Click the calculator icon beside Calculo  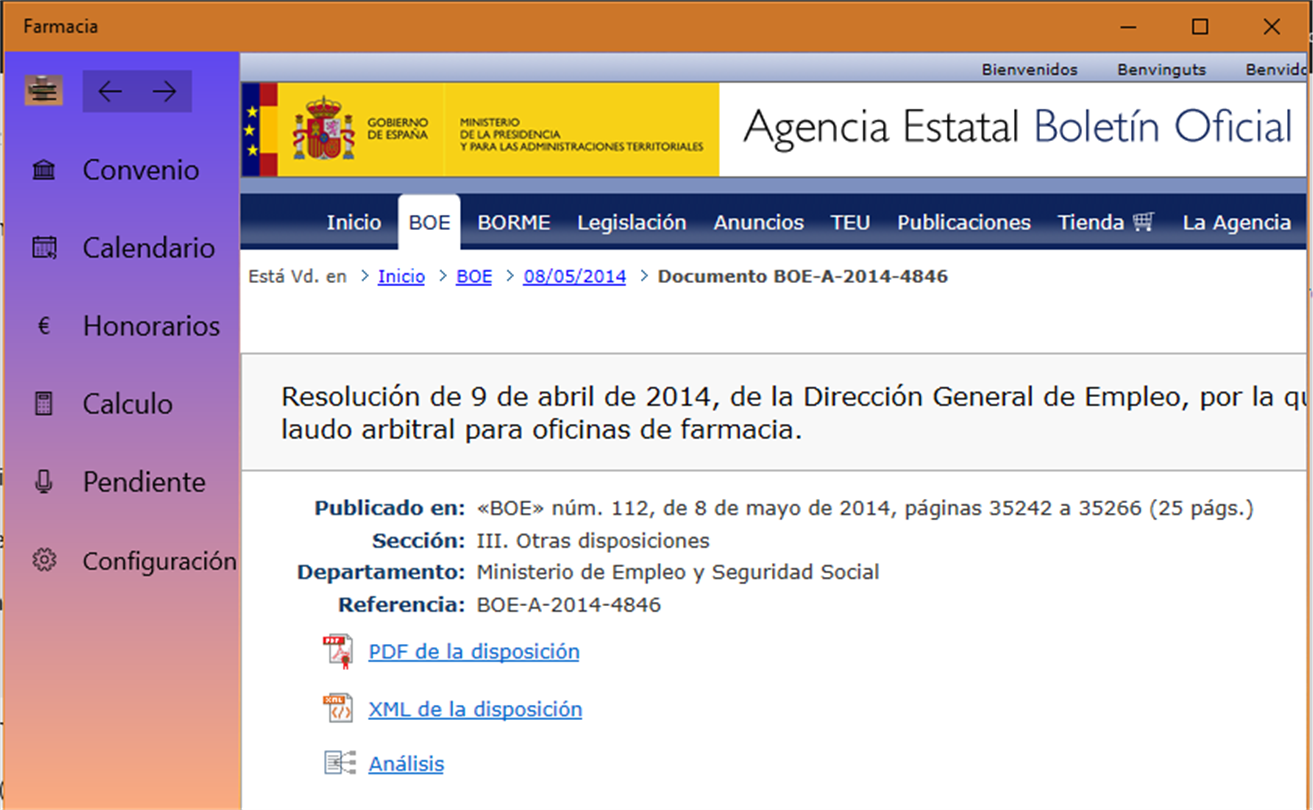coord(44,404)
